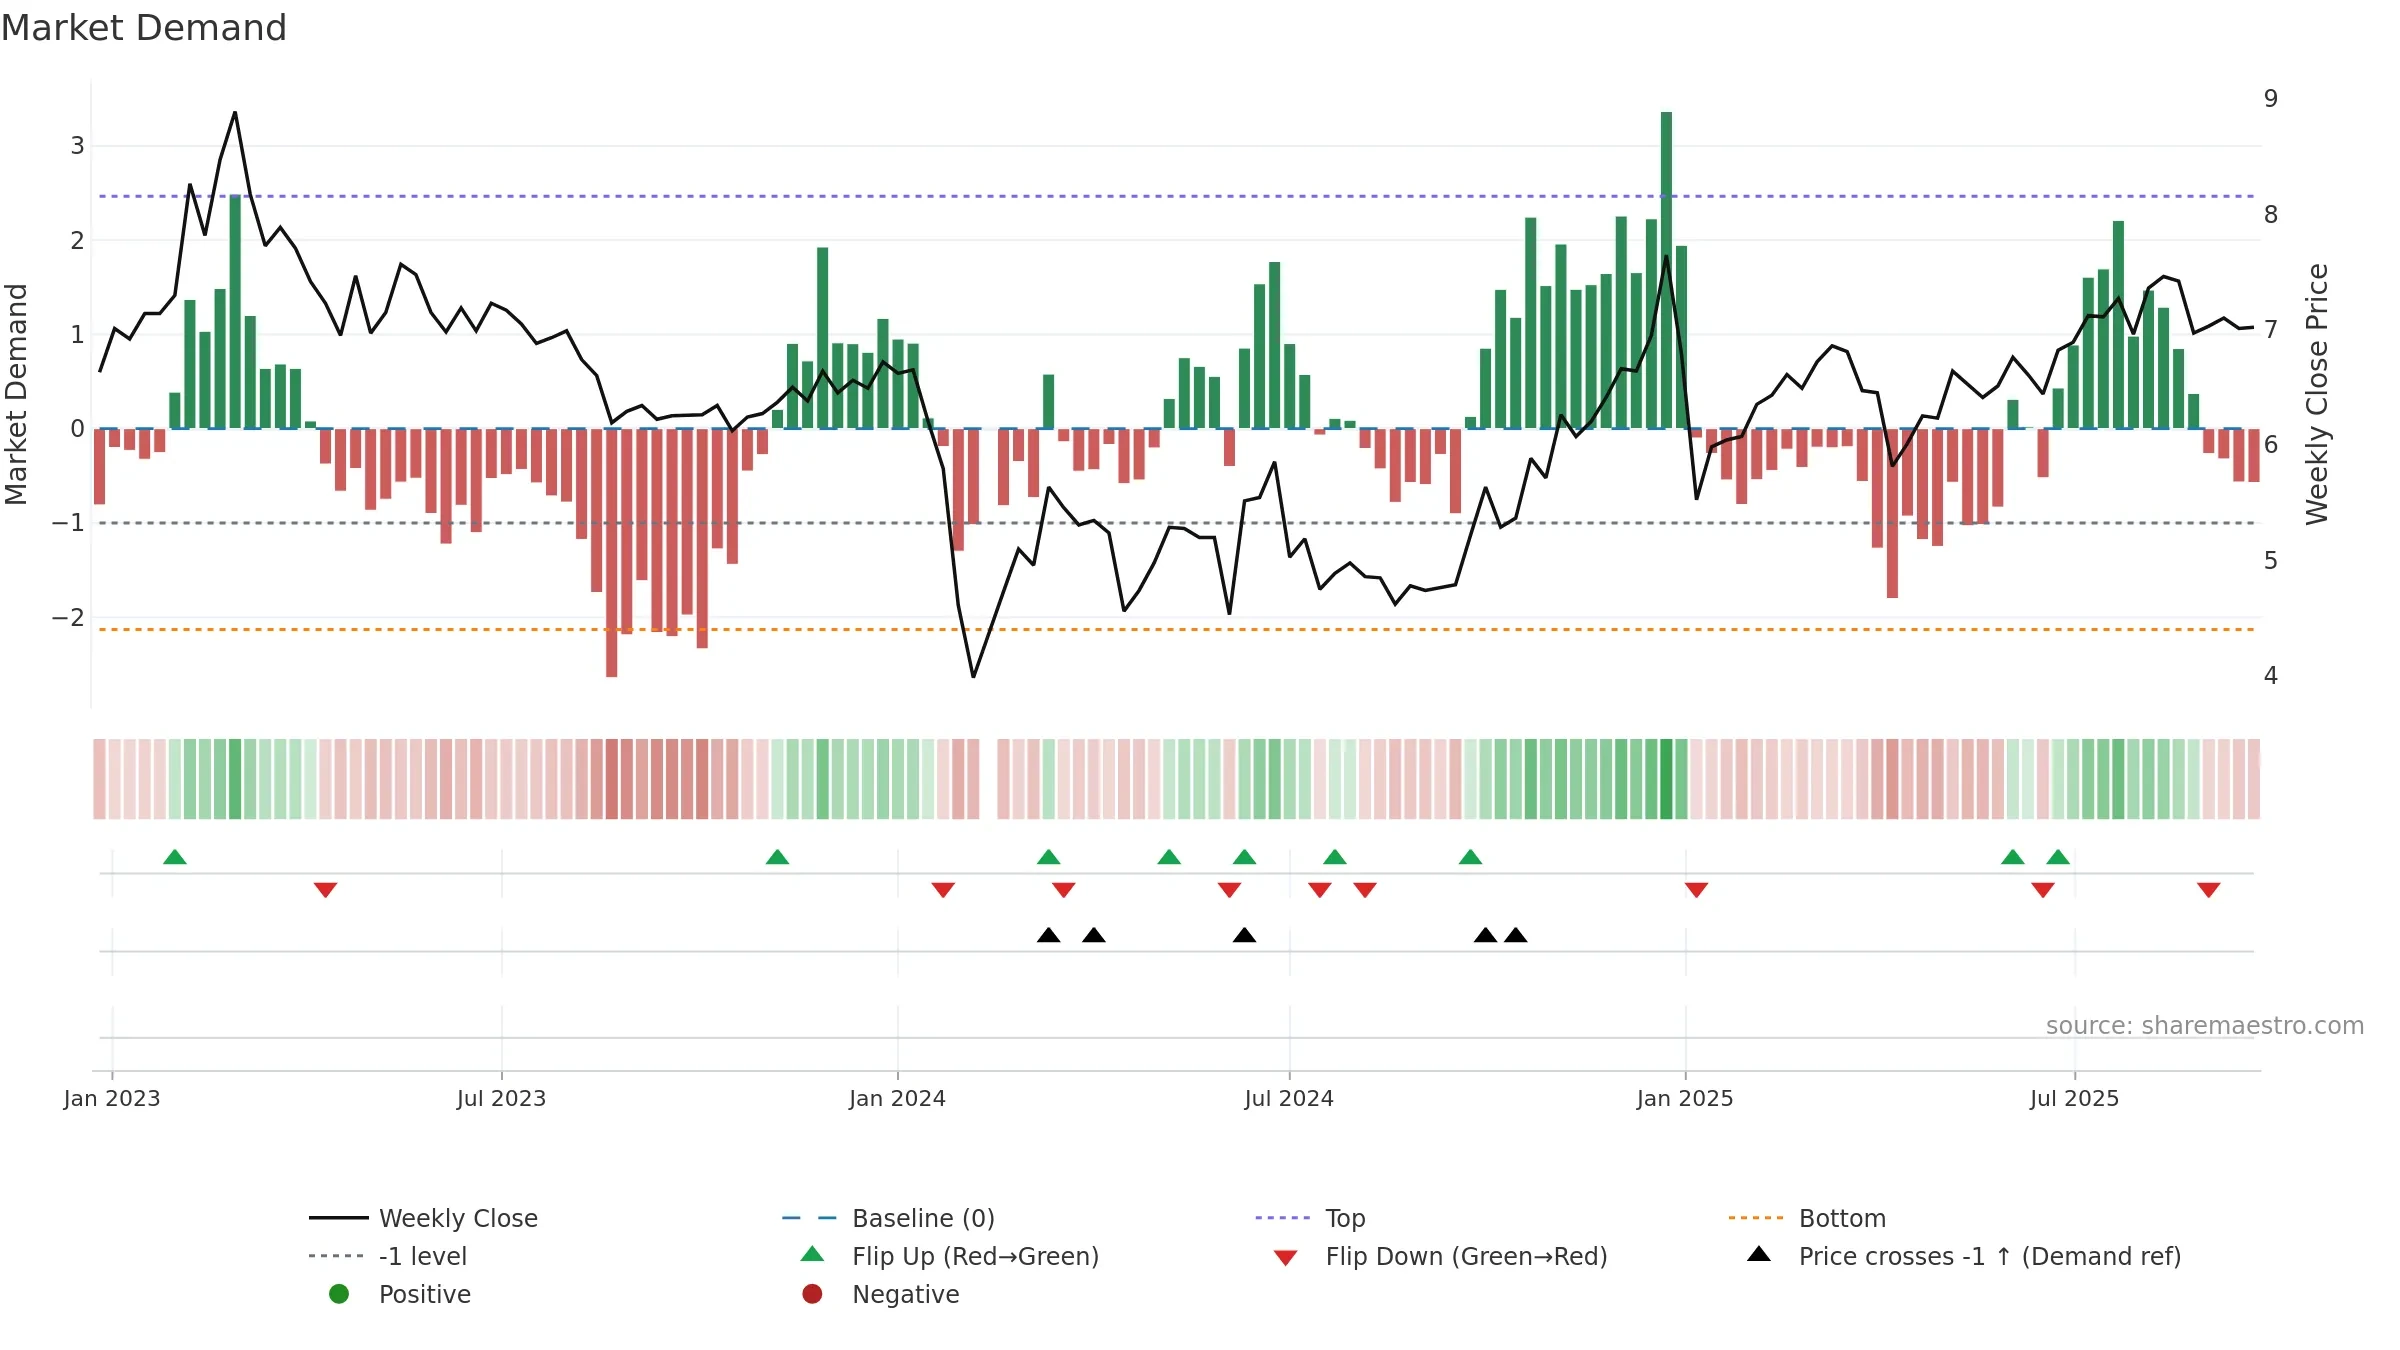
Task: Click the Weekly Close legend entry
Action: pos(423,1218)
